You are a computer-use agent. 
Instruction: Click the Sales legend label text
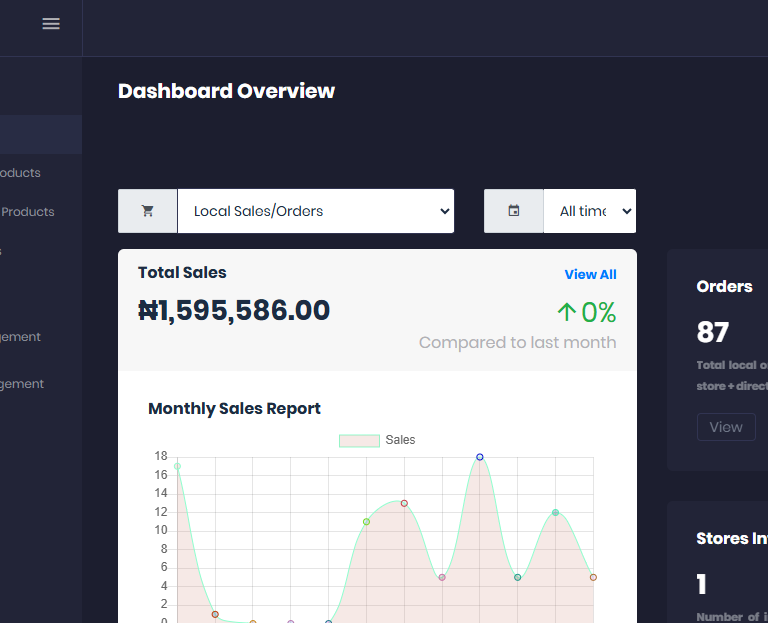400,440
